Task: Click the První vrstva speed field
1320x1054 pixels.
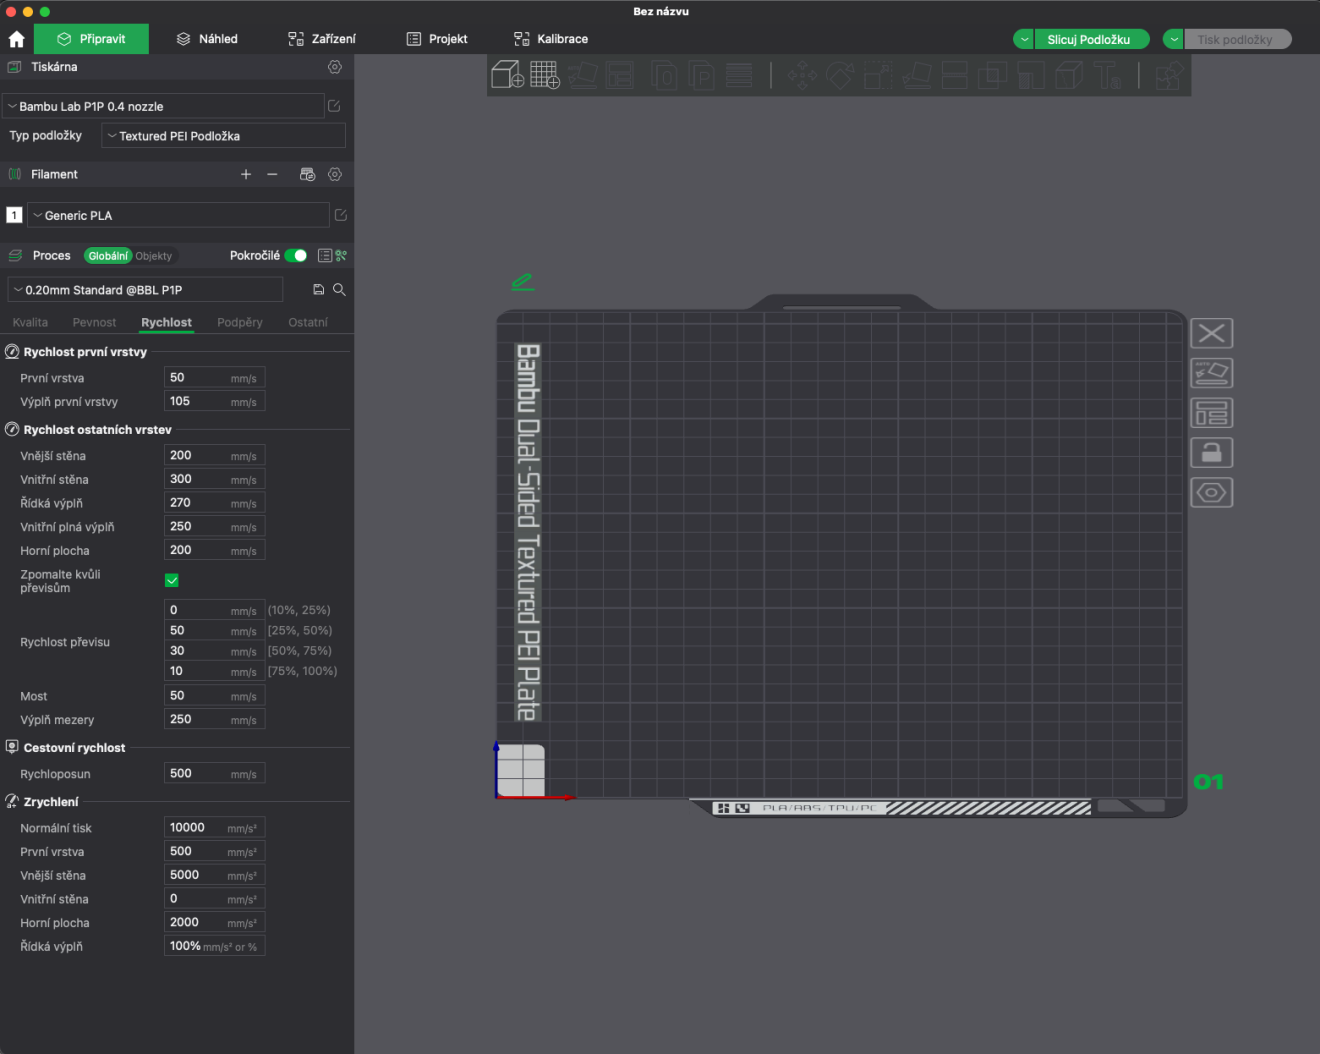Action: click(214, 378)
